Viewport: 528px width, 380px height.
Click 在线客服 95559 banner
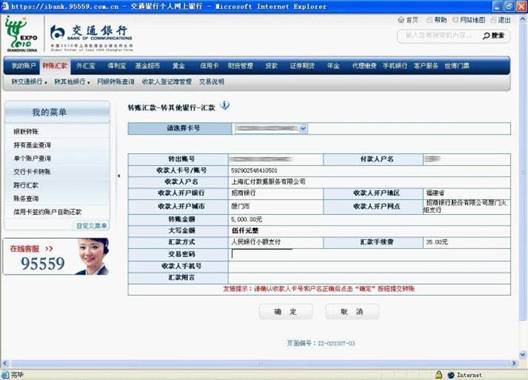click(56, 256)
